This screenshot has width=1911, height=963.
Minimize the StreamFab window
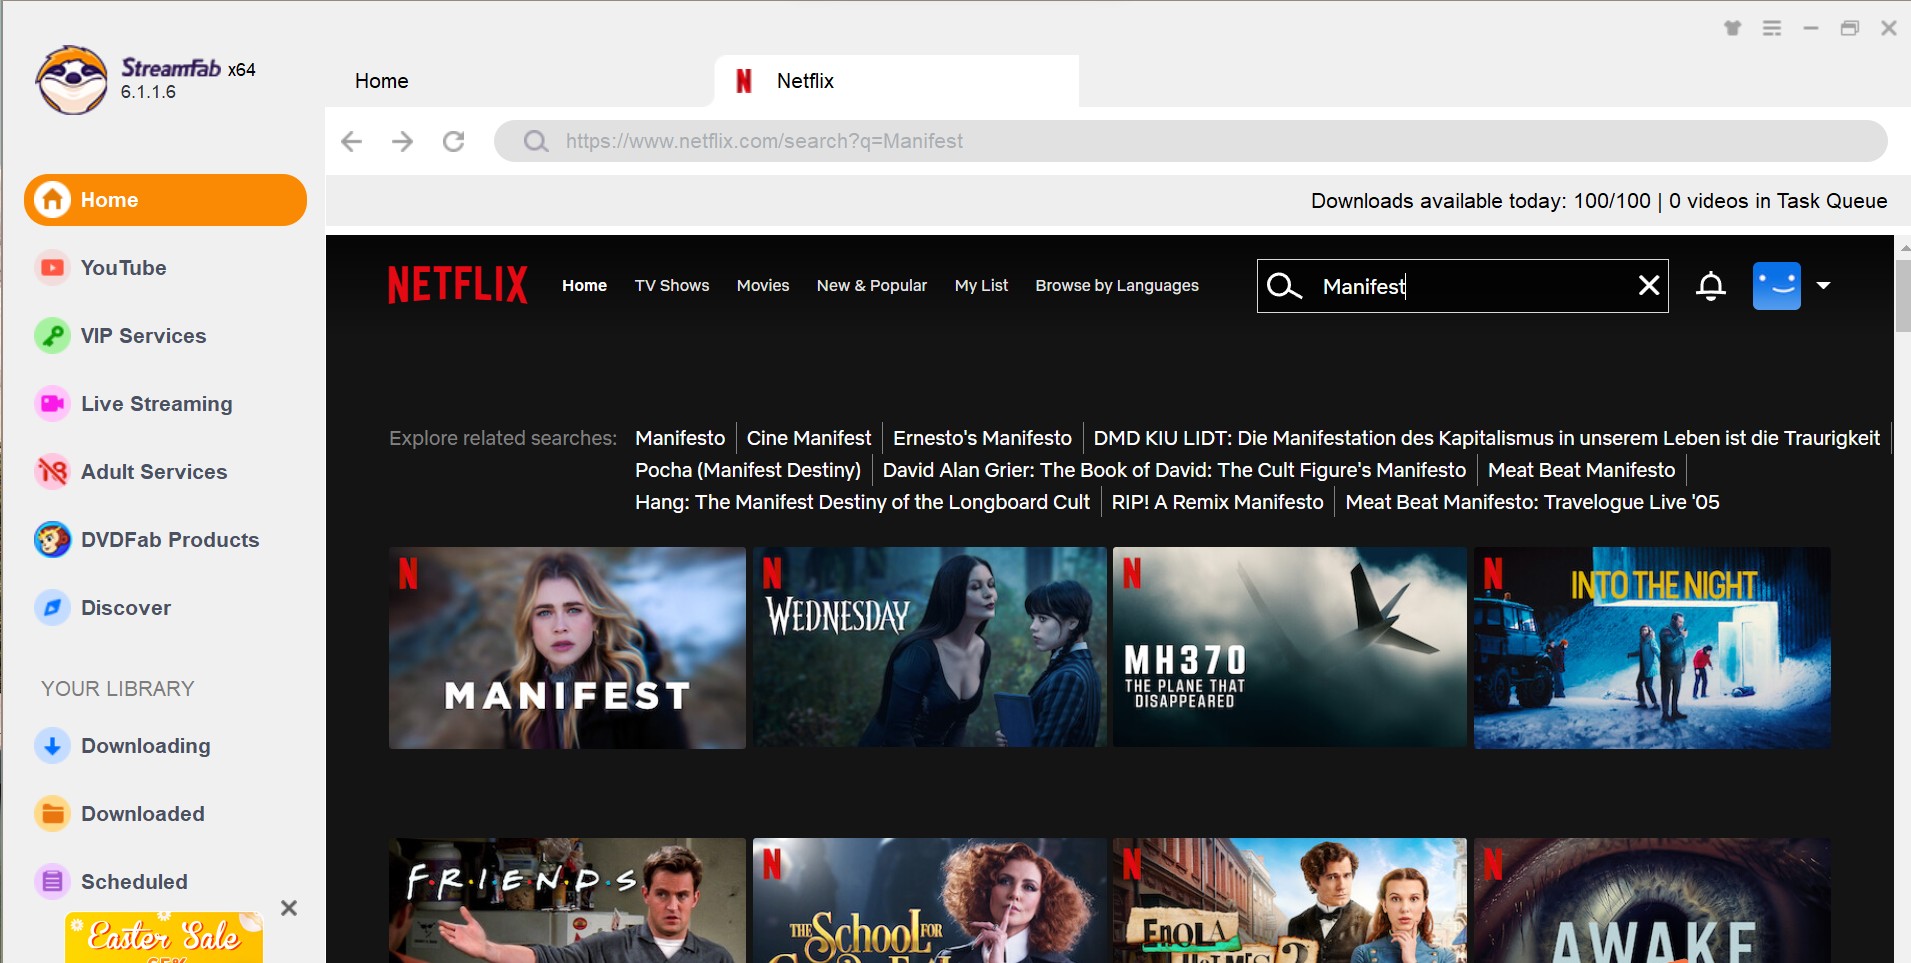coord(1811,28)
